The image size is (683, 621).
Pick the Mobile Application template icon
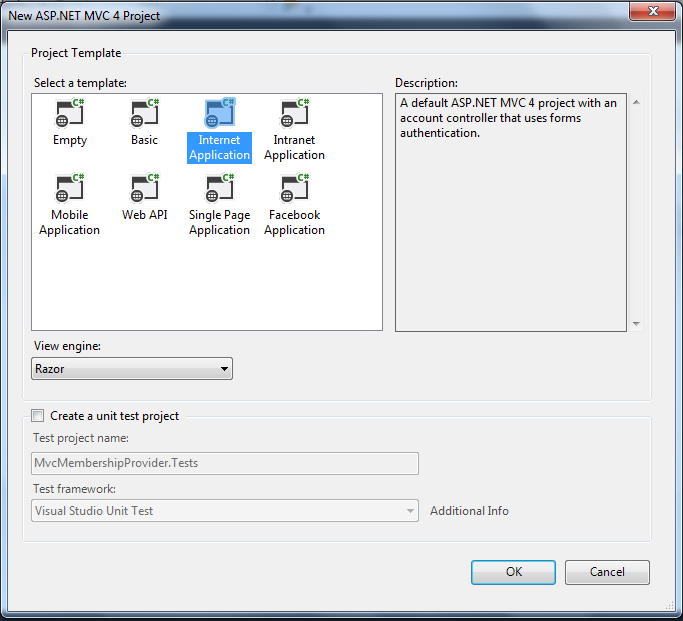(70, 188)
